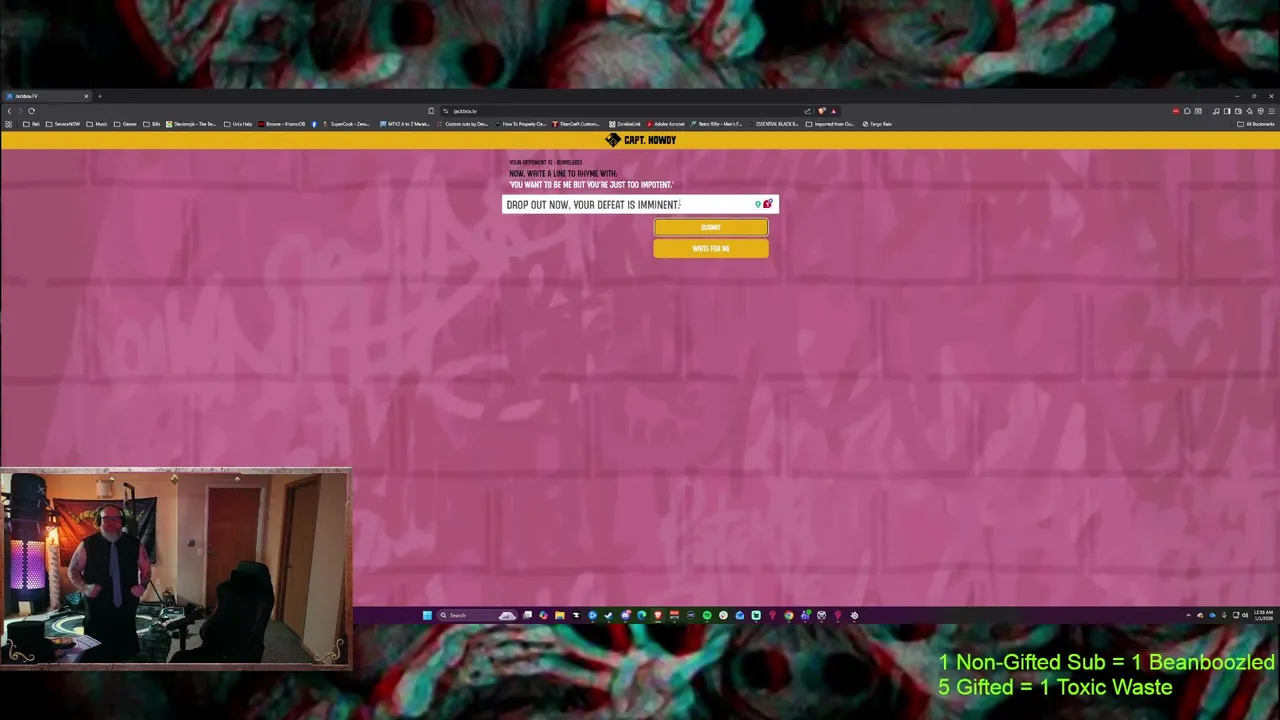Select the Jackbox.TV browser tab

point(45,96)
